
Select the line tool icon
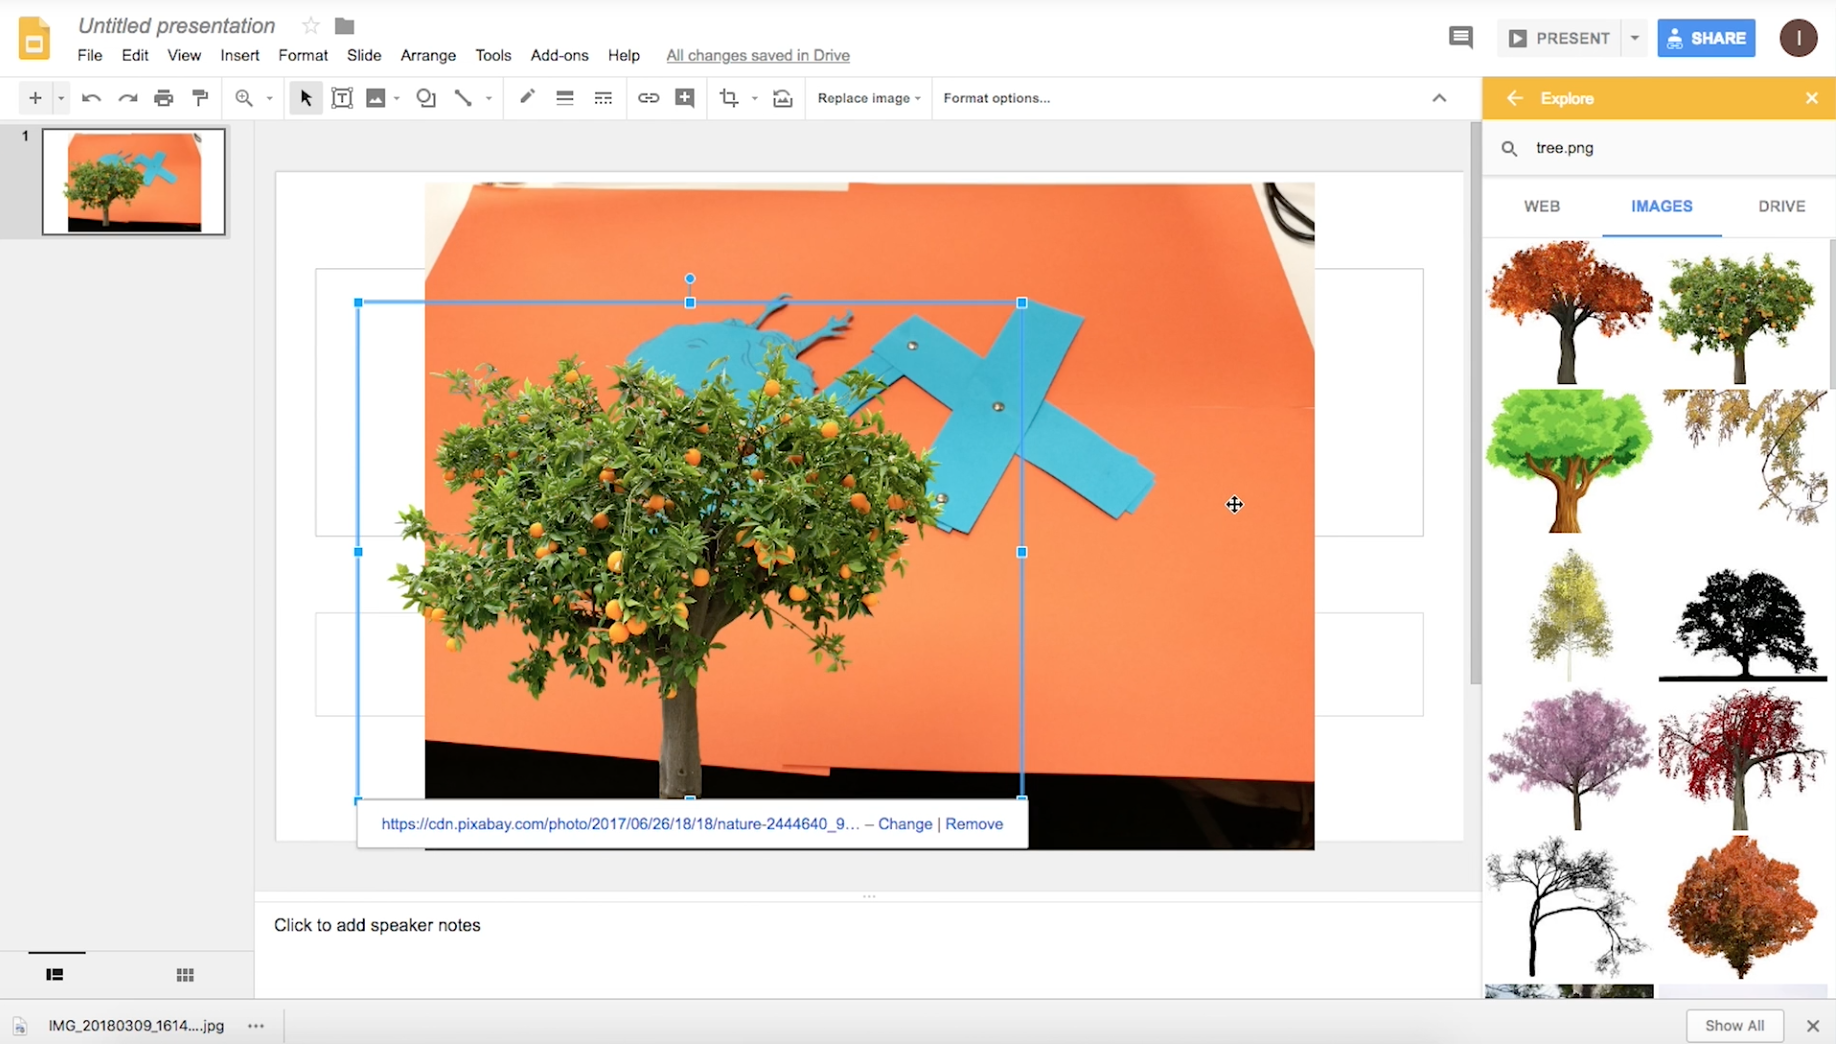coord(463,98)
